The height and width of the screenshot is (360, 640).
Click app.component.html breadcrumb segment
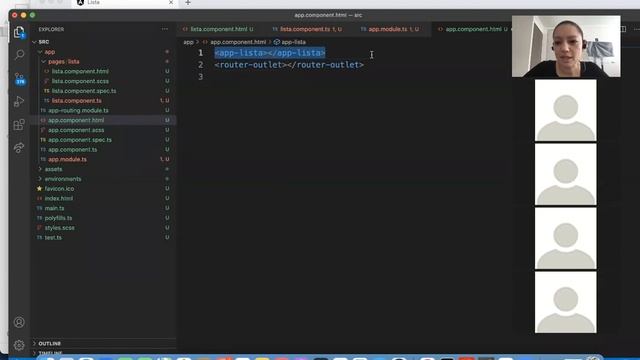tap(238, 42)
